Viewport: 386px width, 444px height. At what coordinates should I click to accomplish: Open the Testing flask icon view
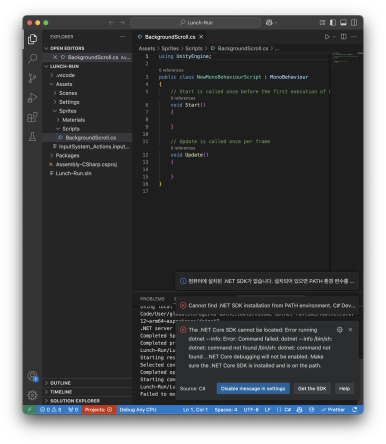pyautogui.click(x=32, y=136)
